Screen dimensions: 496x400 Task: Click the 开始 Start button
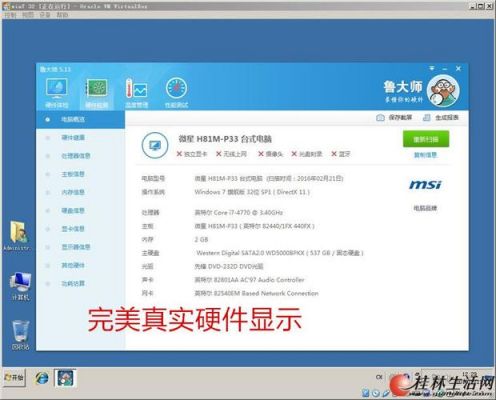coord(14,377)
